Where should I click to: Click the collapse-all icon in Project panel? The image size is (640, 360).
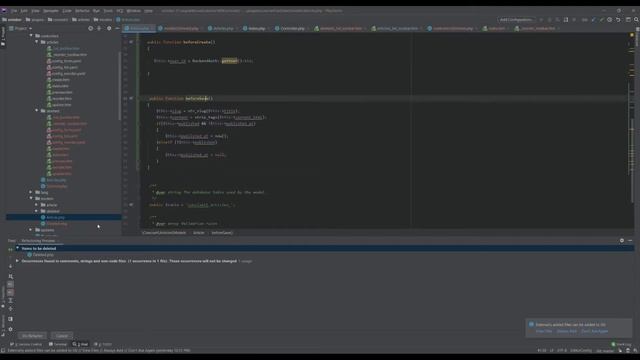pos(99,29)
